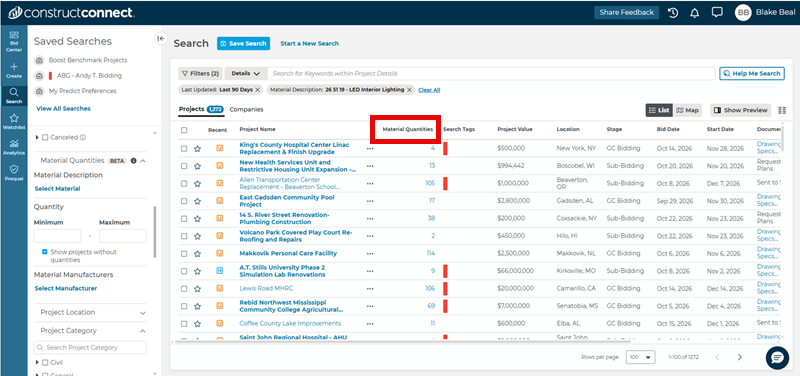
Task: Expand the Civil category tree item
Action: (37, 362)
